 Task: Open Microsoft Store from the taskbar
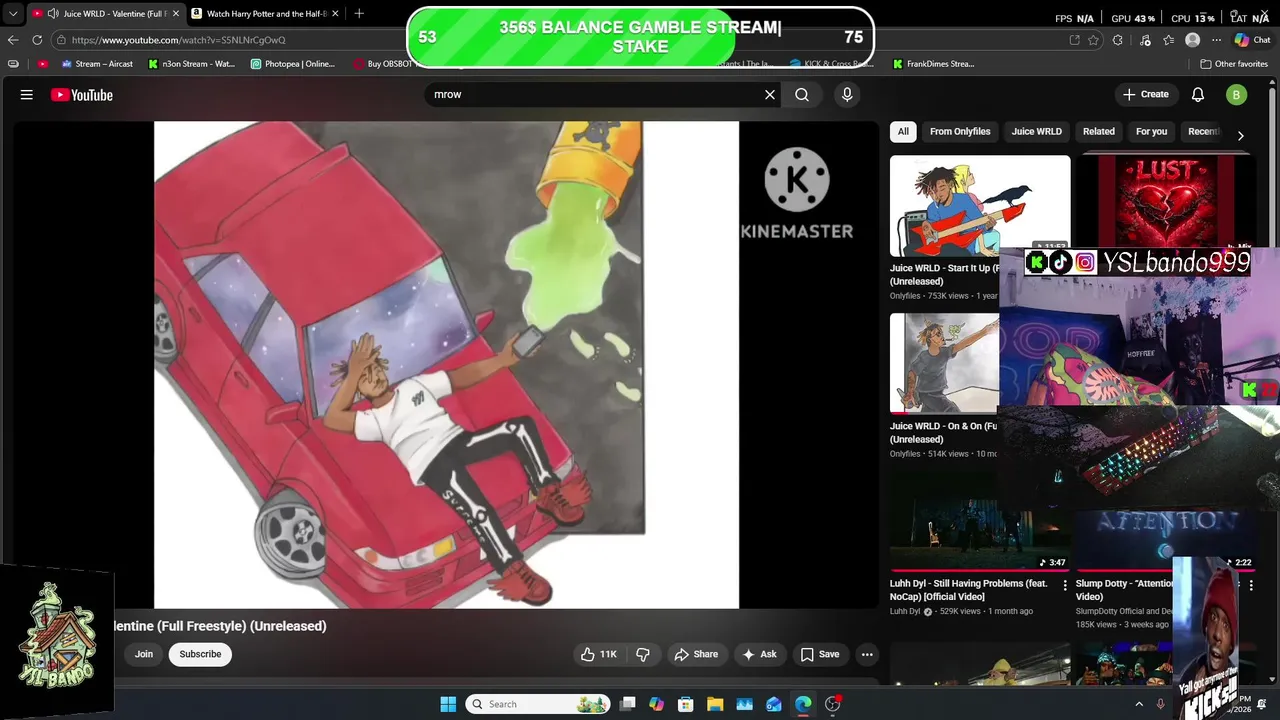pos(685,704)
